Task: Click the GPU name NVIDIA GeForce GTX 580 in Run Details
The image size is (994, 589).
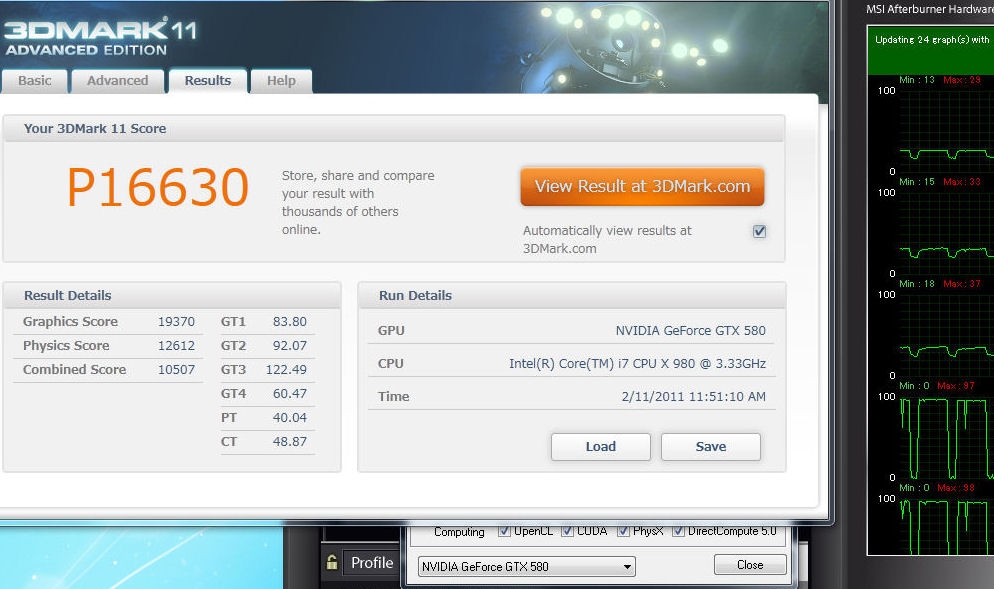Action: pos(690,330)
